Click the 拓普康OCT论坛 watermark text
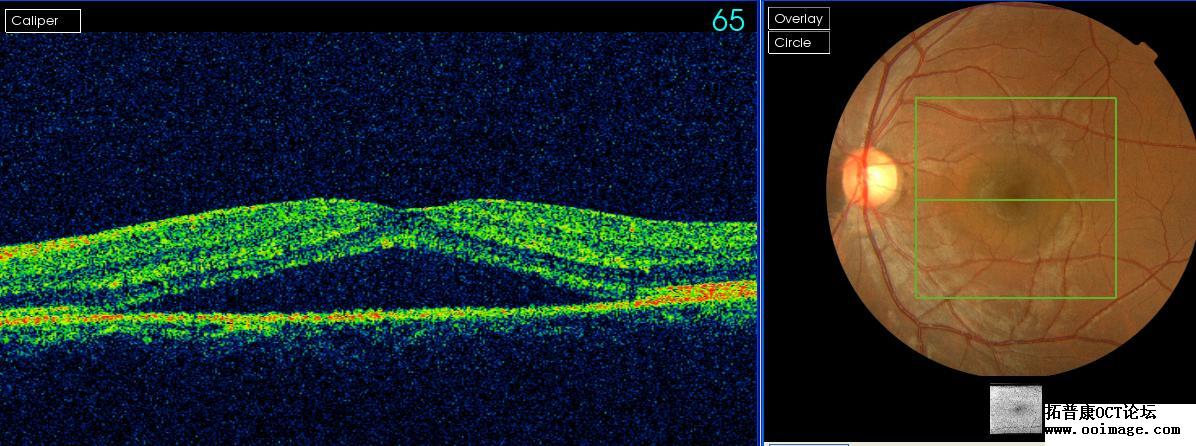This screenshot has height=446, width=1196. (1101, 412)
